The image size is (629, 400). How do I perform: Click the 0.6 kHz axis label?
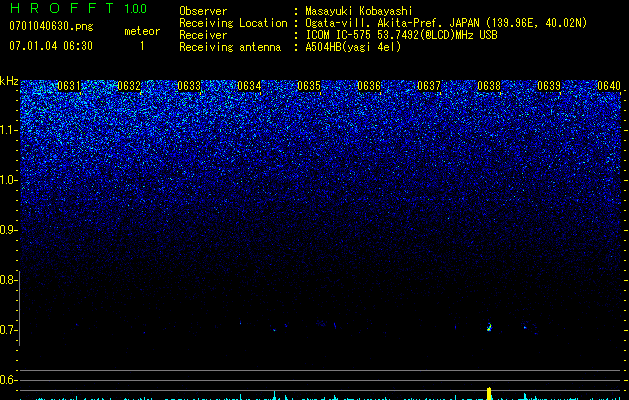pyautogui.click(x=8, y=380)
